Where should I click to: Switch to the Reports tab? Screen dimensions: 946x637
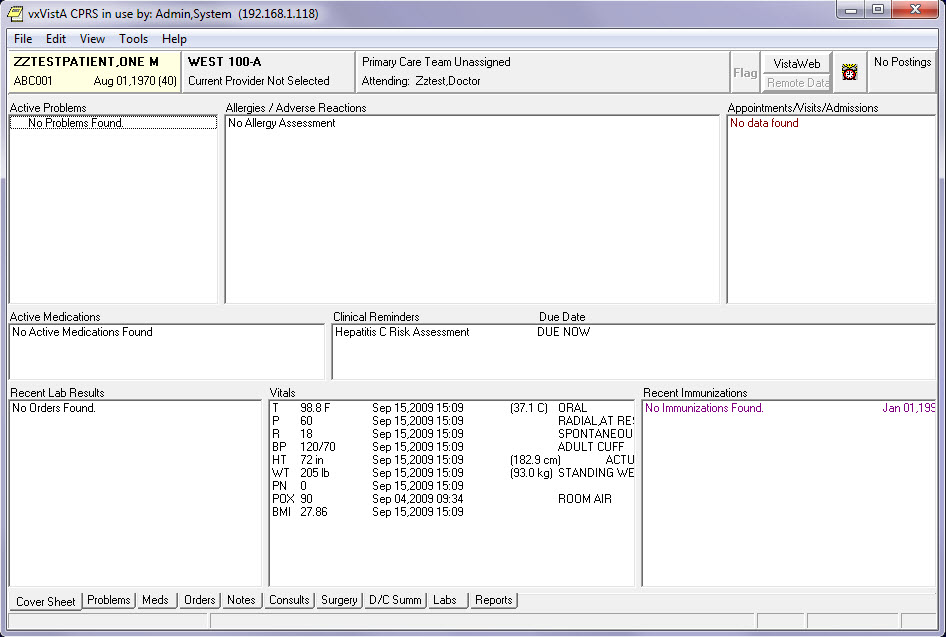click(494, 600)
